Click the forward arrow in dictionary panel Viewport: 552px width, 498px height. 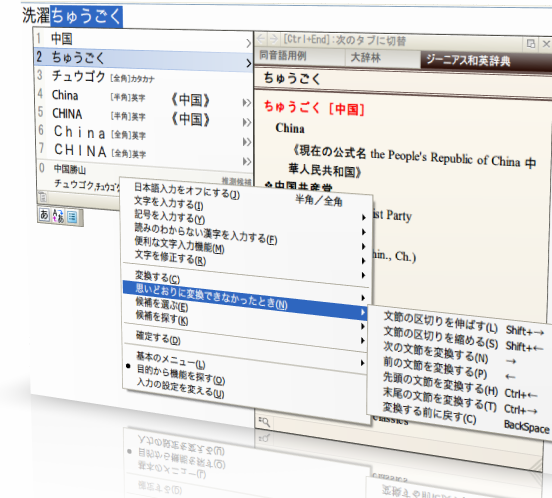(274, 39)
